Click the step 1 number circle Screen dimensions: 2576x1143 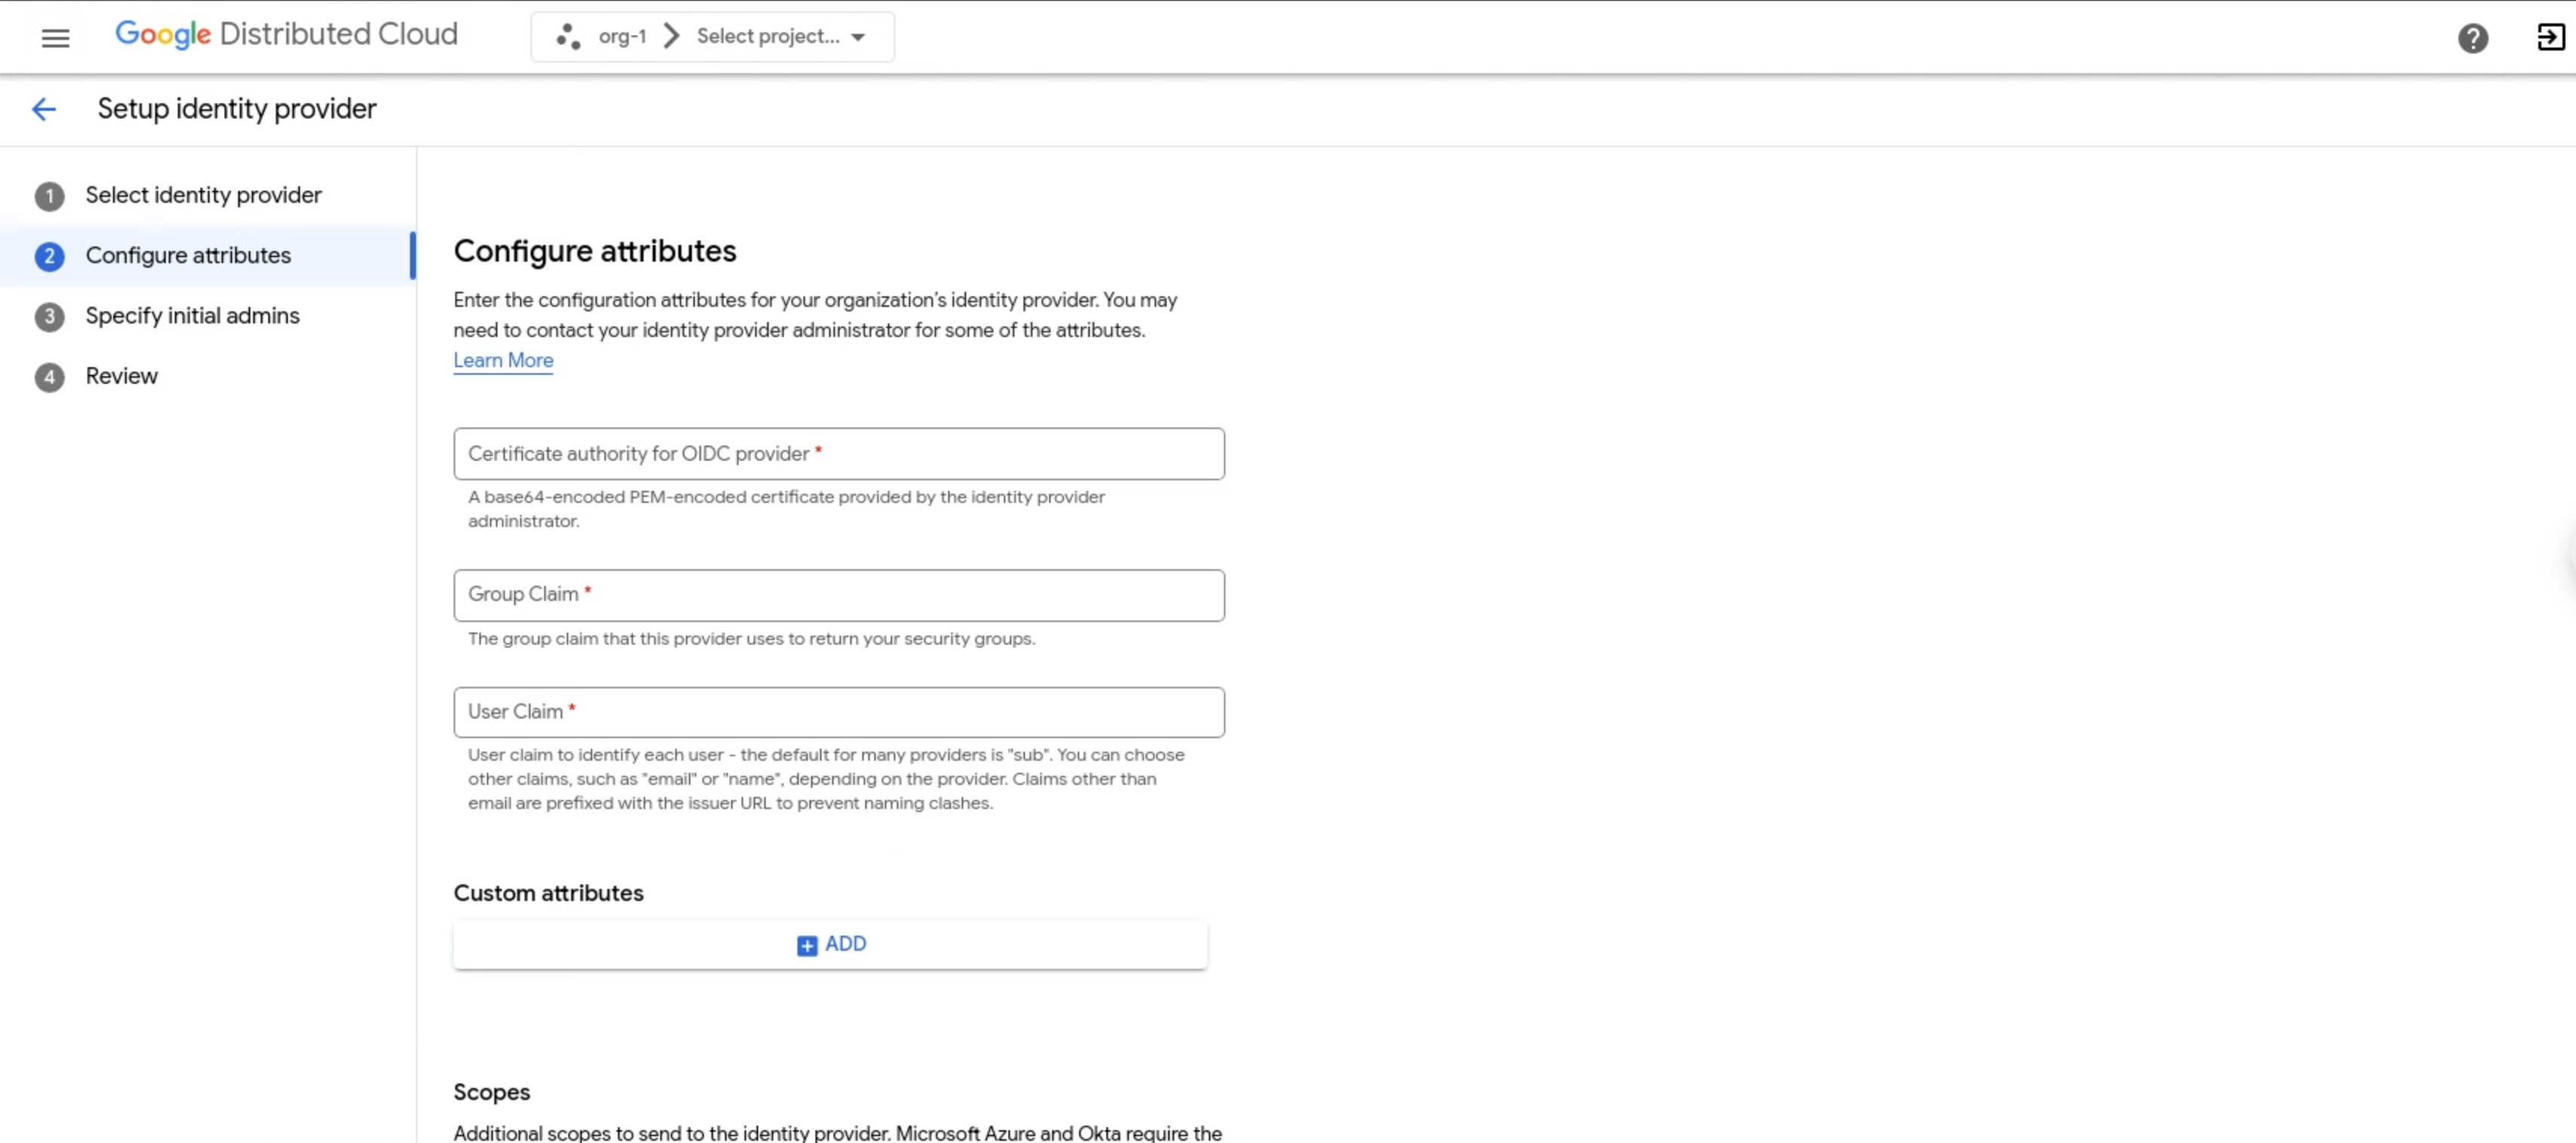pyautogui.click(x=49, y=196)
